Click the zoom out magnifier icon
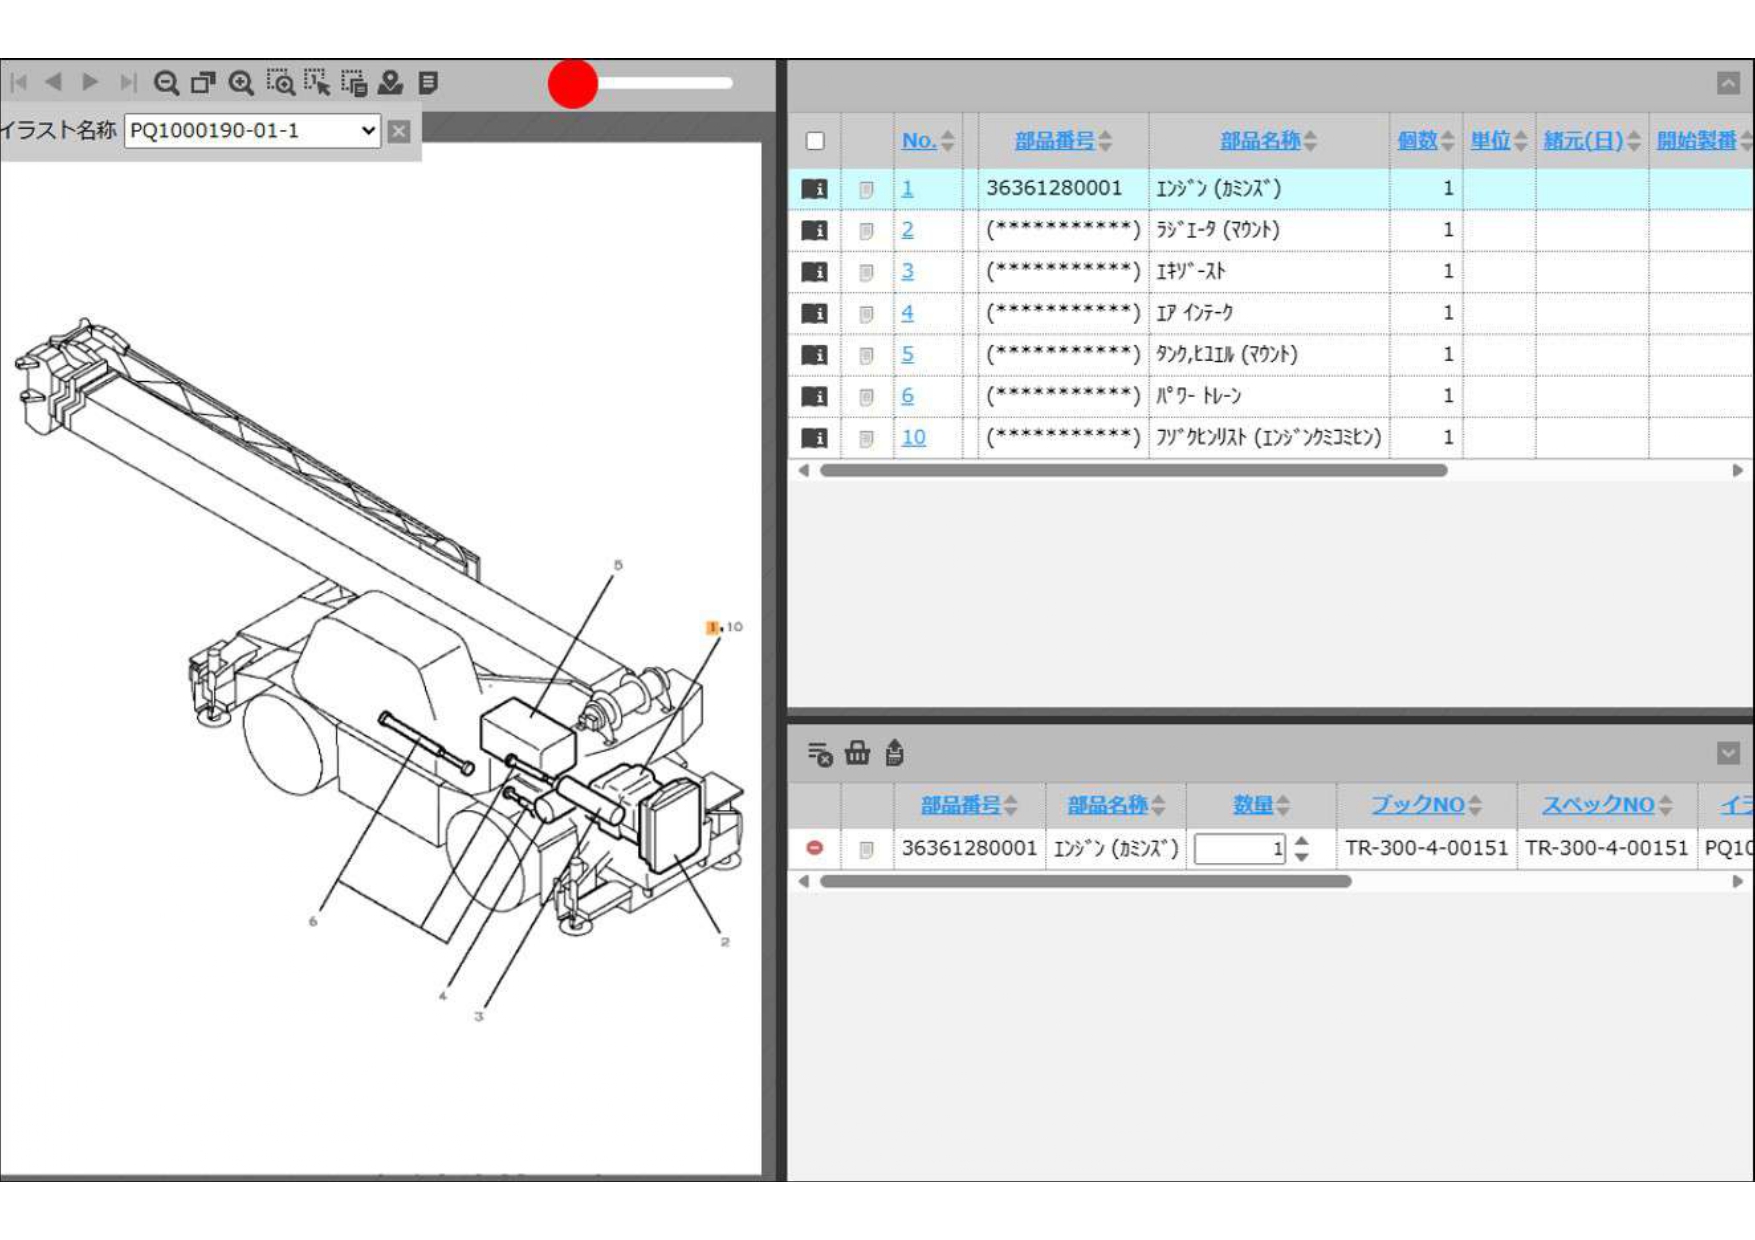The image size is (1755, 1240). click(x=166, y=83)
